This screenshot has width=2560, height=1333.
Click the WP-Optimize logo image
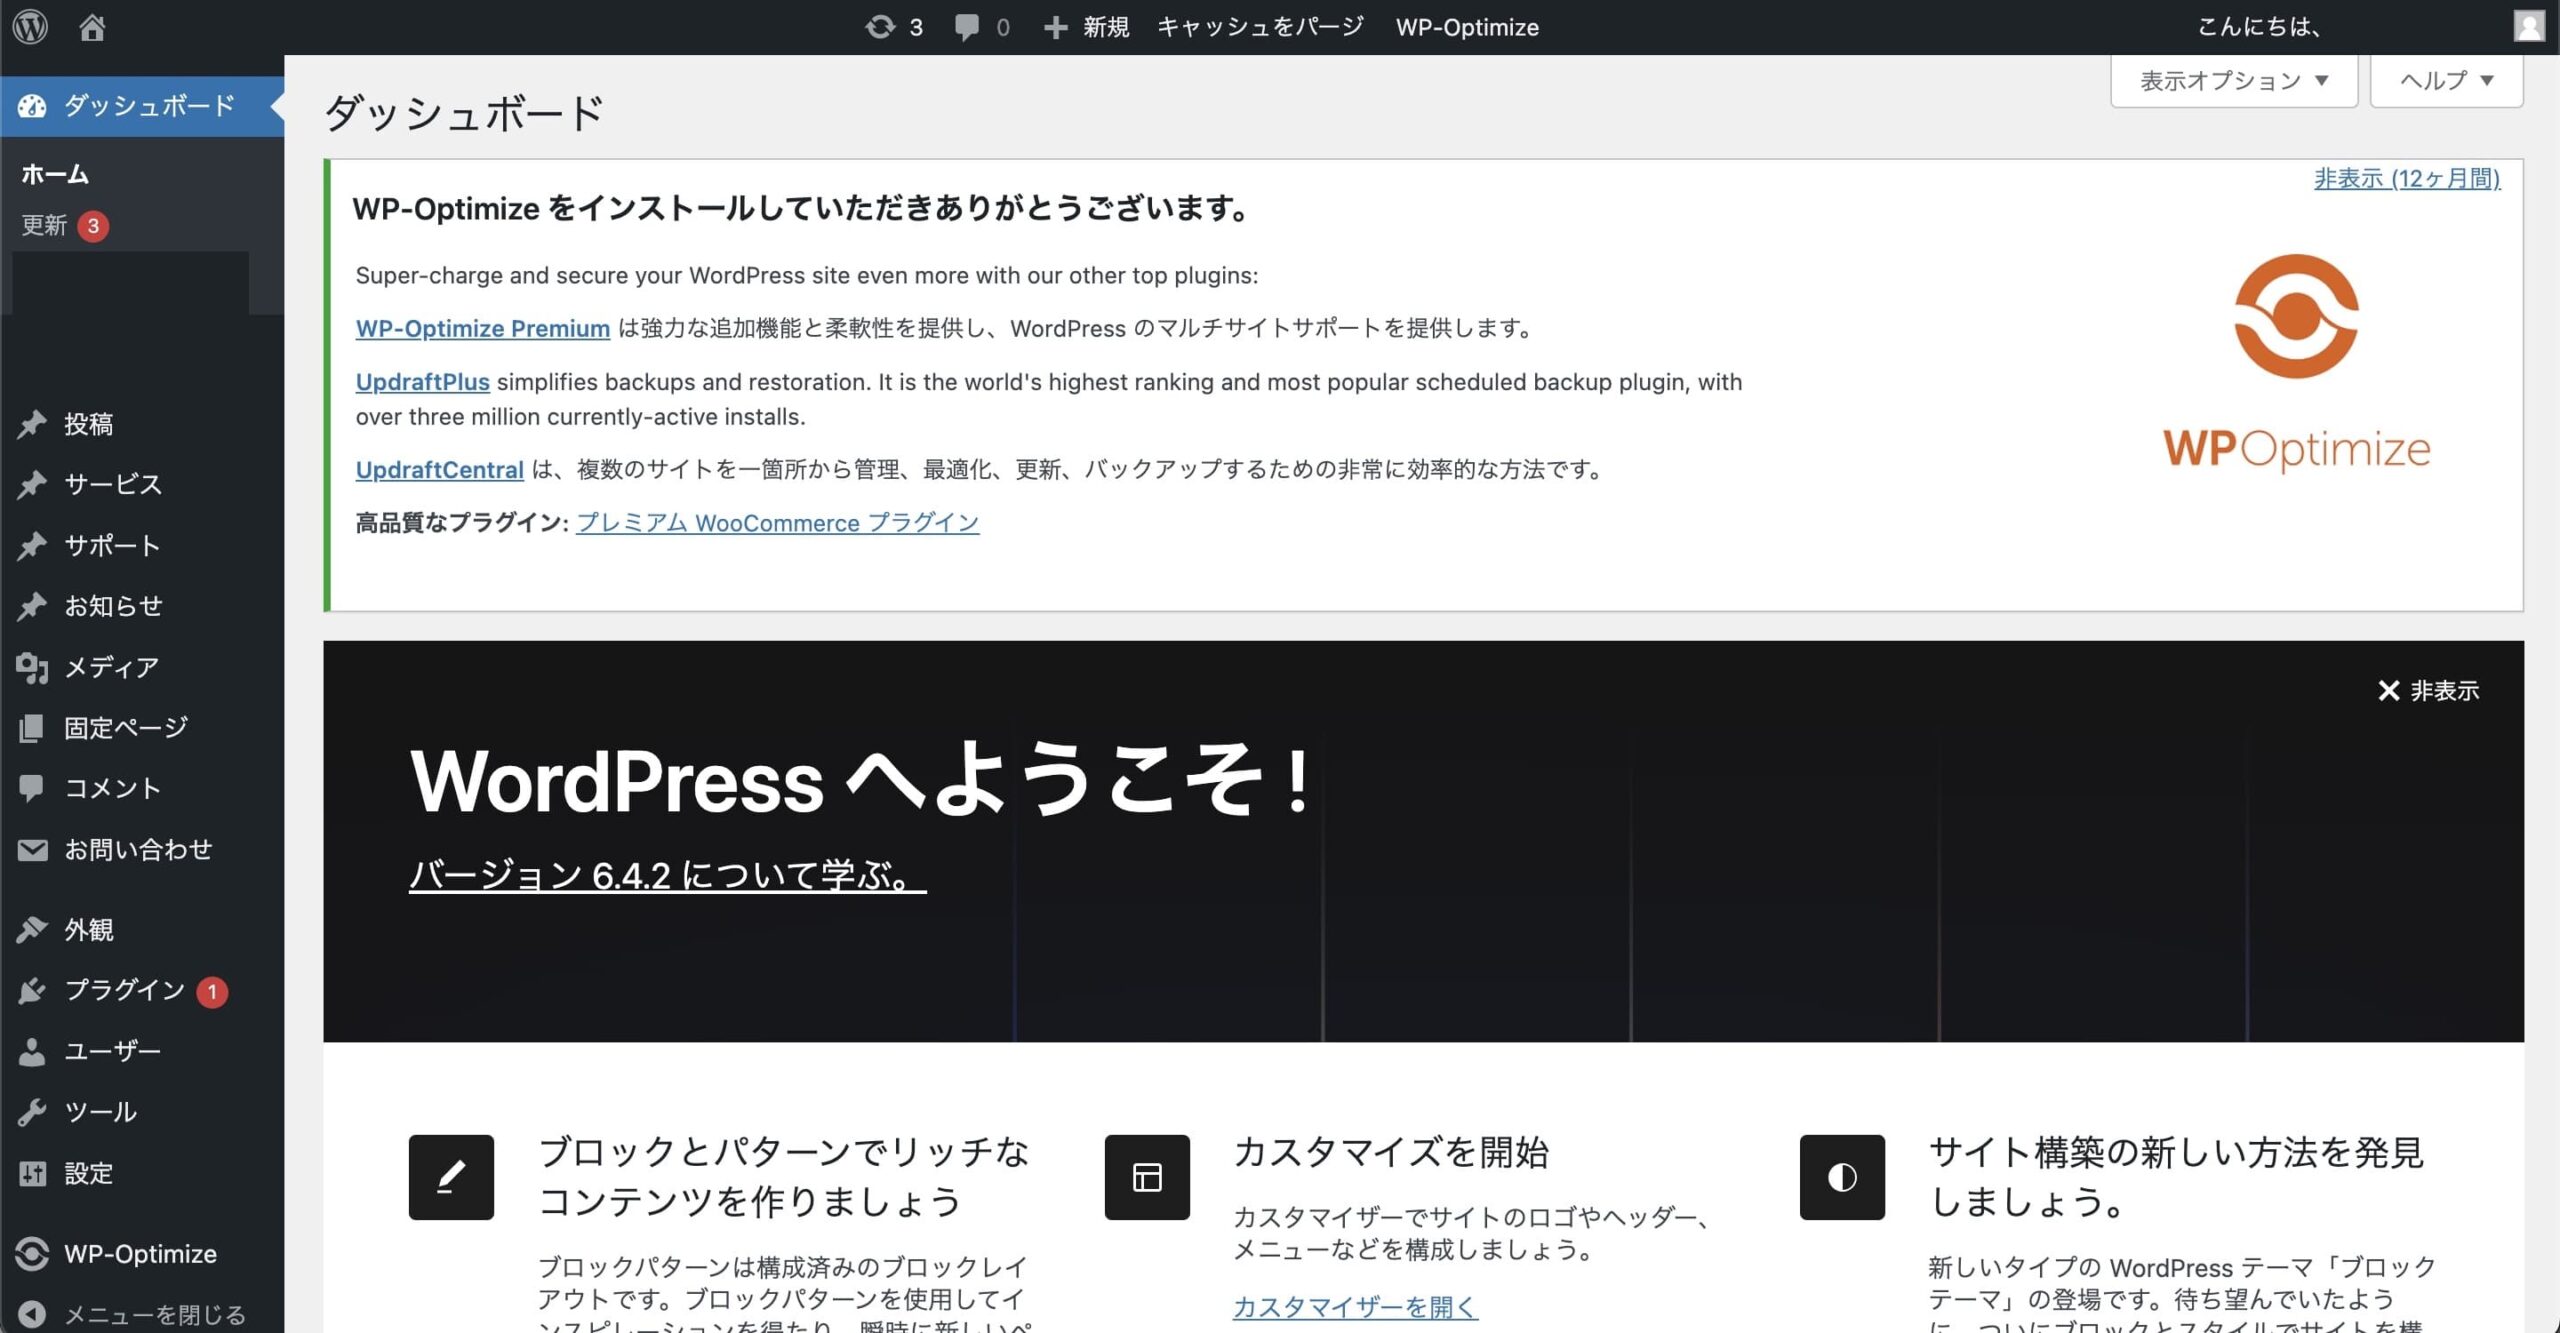click(x=2297, y=362)
